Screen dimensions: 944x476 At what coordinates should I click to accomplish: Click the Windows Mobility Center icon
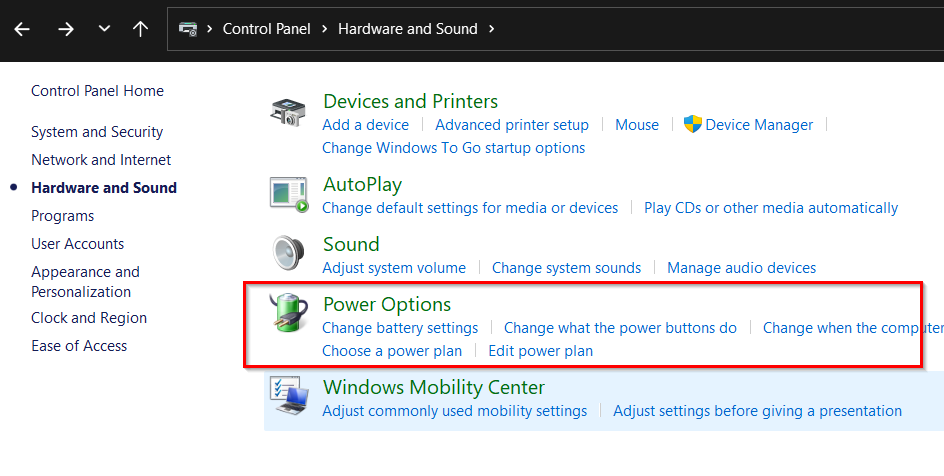(289, 396)
